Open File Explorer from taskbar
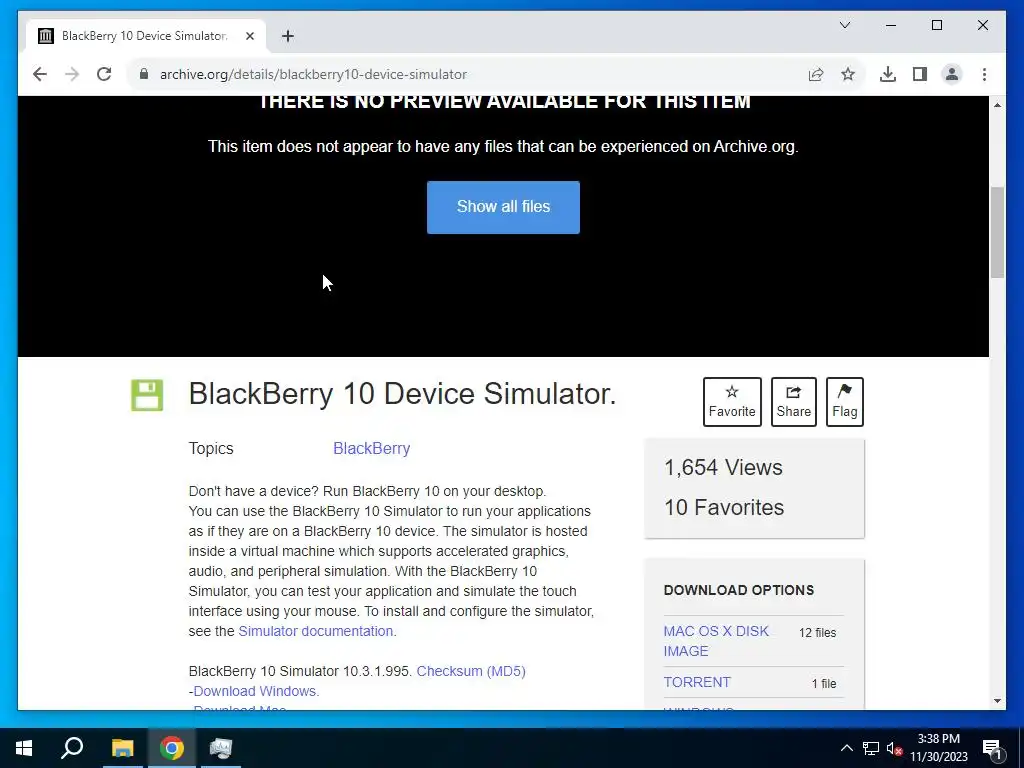Image resolution: width=1024 pixels, height=768 pixels. pyautogui.click(x=122, y=748)
